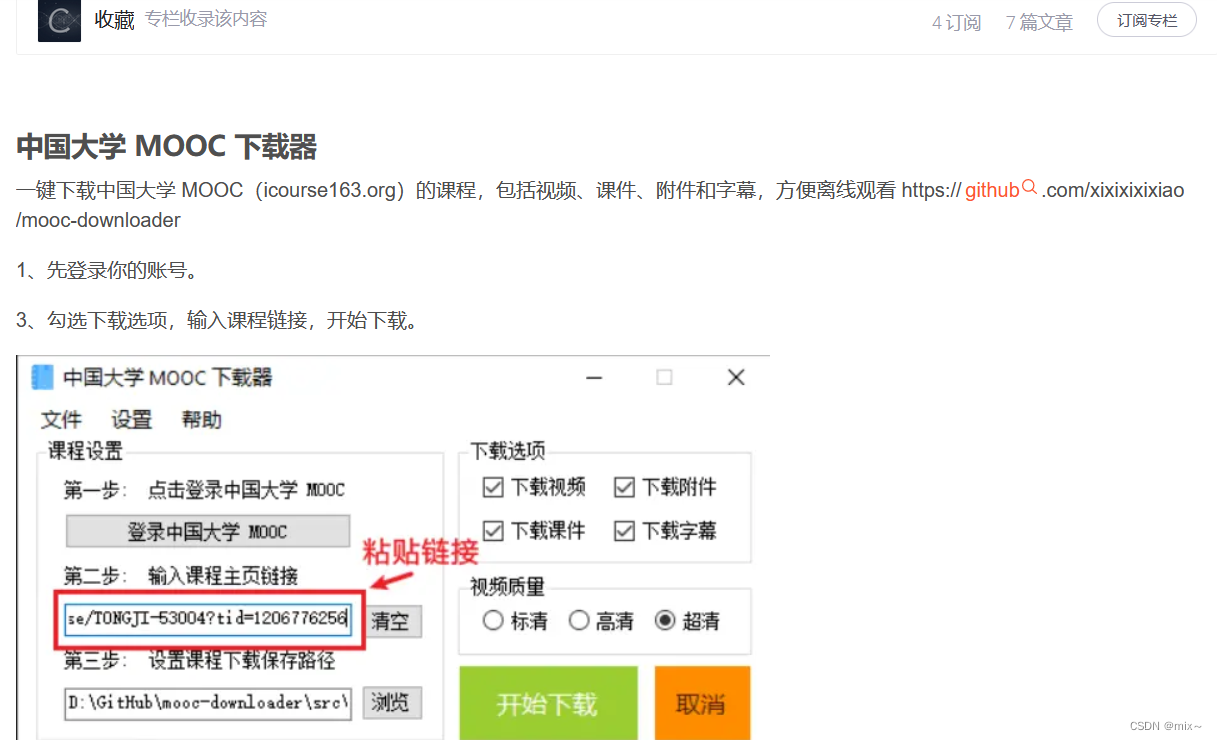Click the green 开始下载 button
Image resolution: width=1217 pixels, height=740 pixels.
[x=548, y=703]
